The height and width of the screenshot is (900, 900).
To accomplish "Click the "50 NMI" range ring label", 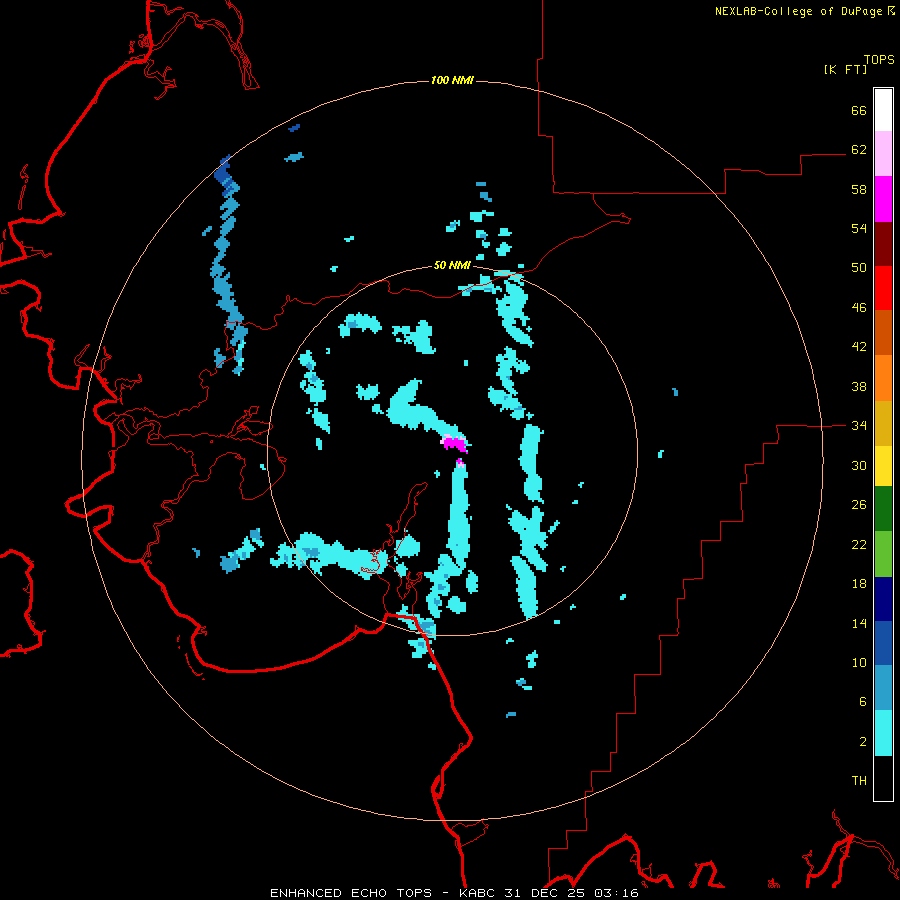I will pyautogui.click(x=452, y=265).
